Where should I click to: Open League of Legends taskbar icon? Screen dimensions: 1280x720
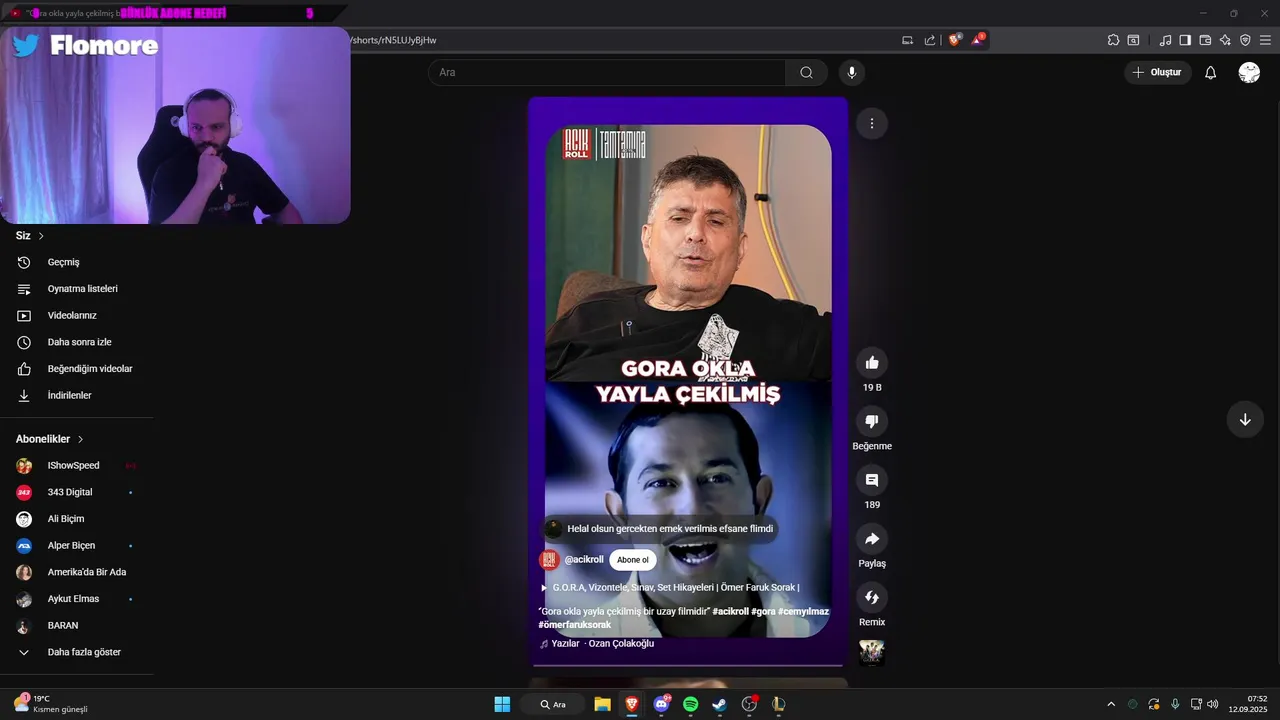(778, 704)
